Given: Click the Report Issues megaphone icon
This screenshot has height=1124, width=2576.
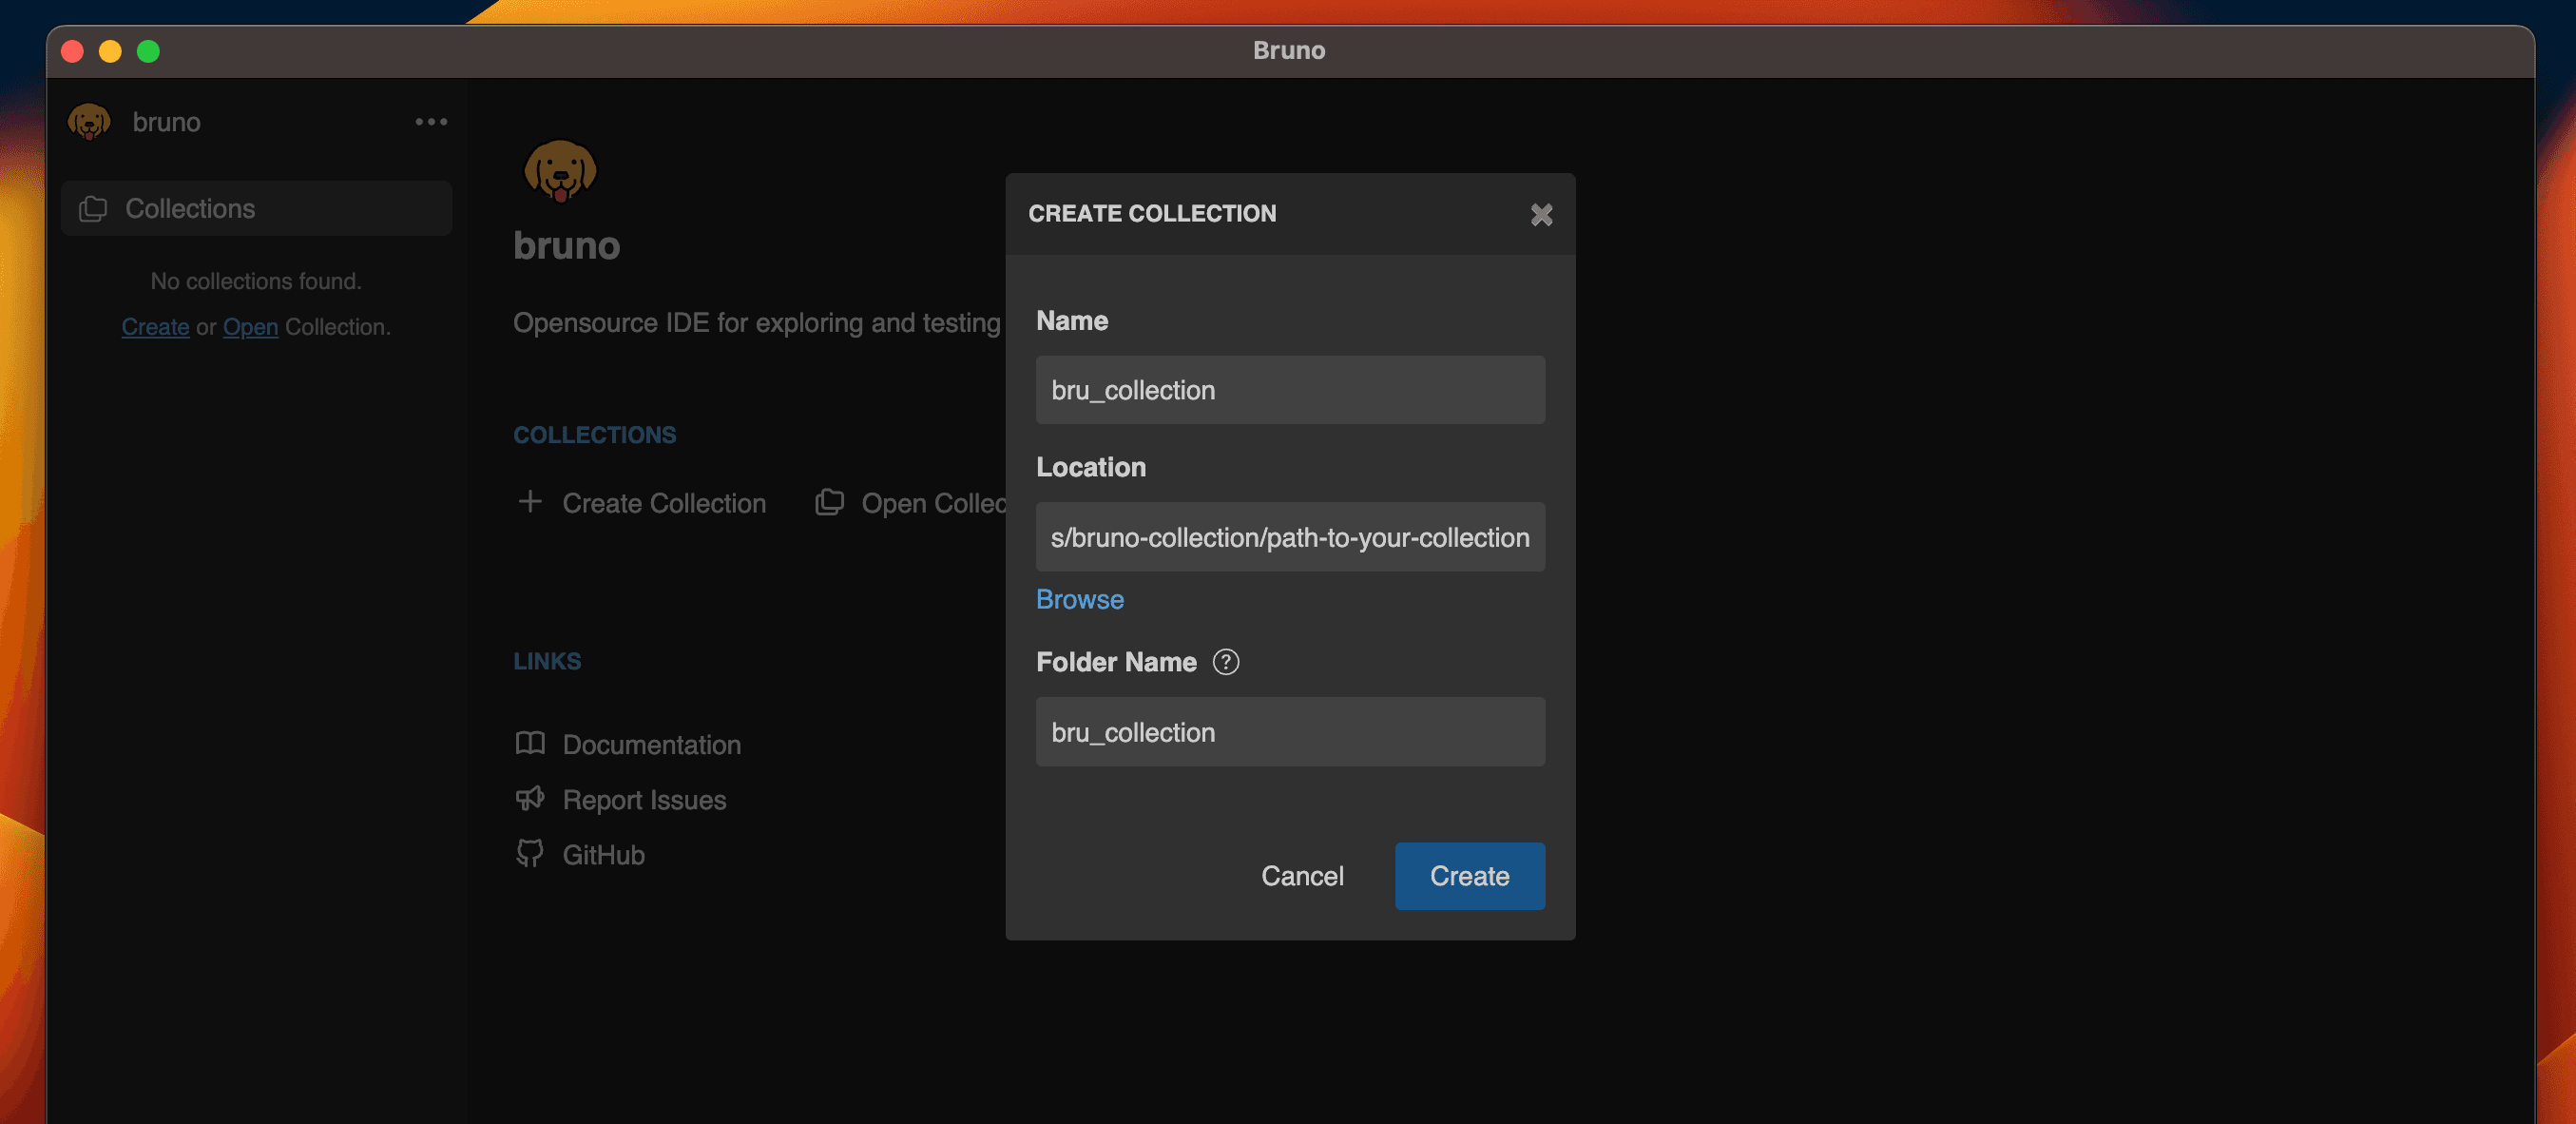Looking at the screenshot, I should point(529,801).
